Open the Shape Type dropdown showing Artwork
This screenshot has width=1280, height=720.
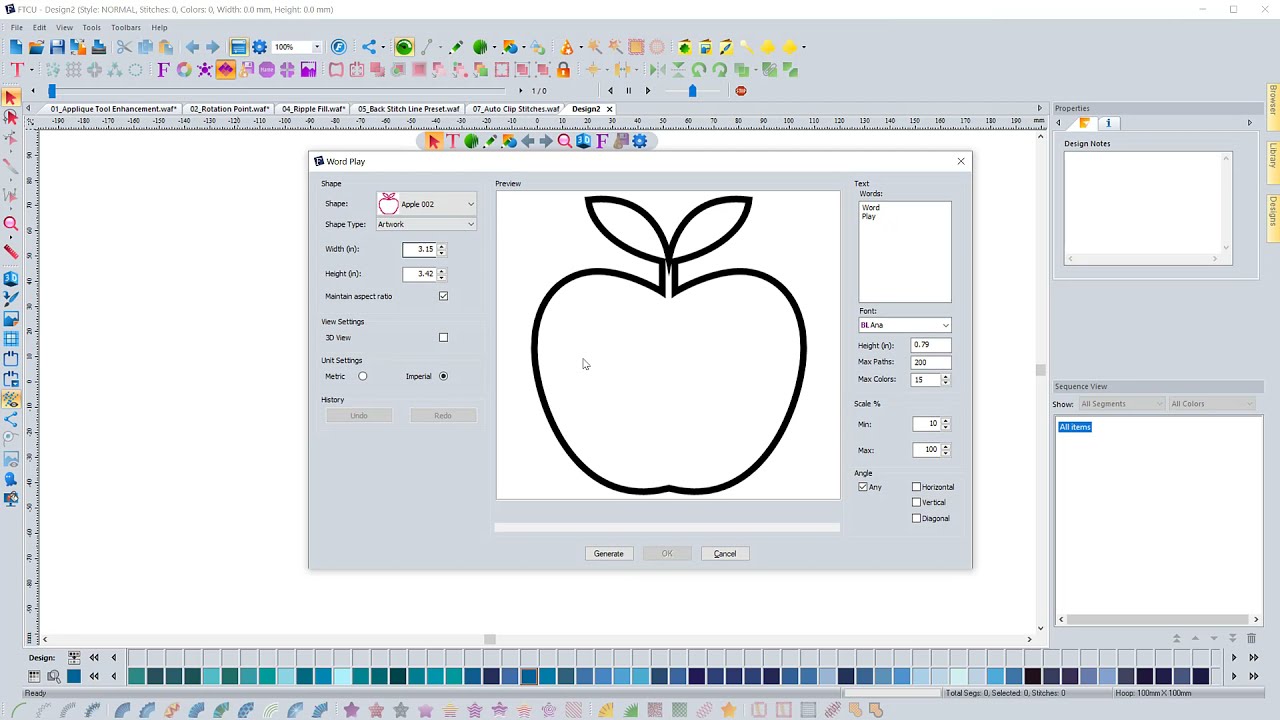point(426,225)
